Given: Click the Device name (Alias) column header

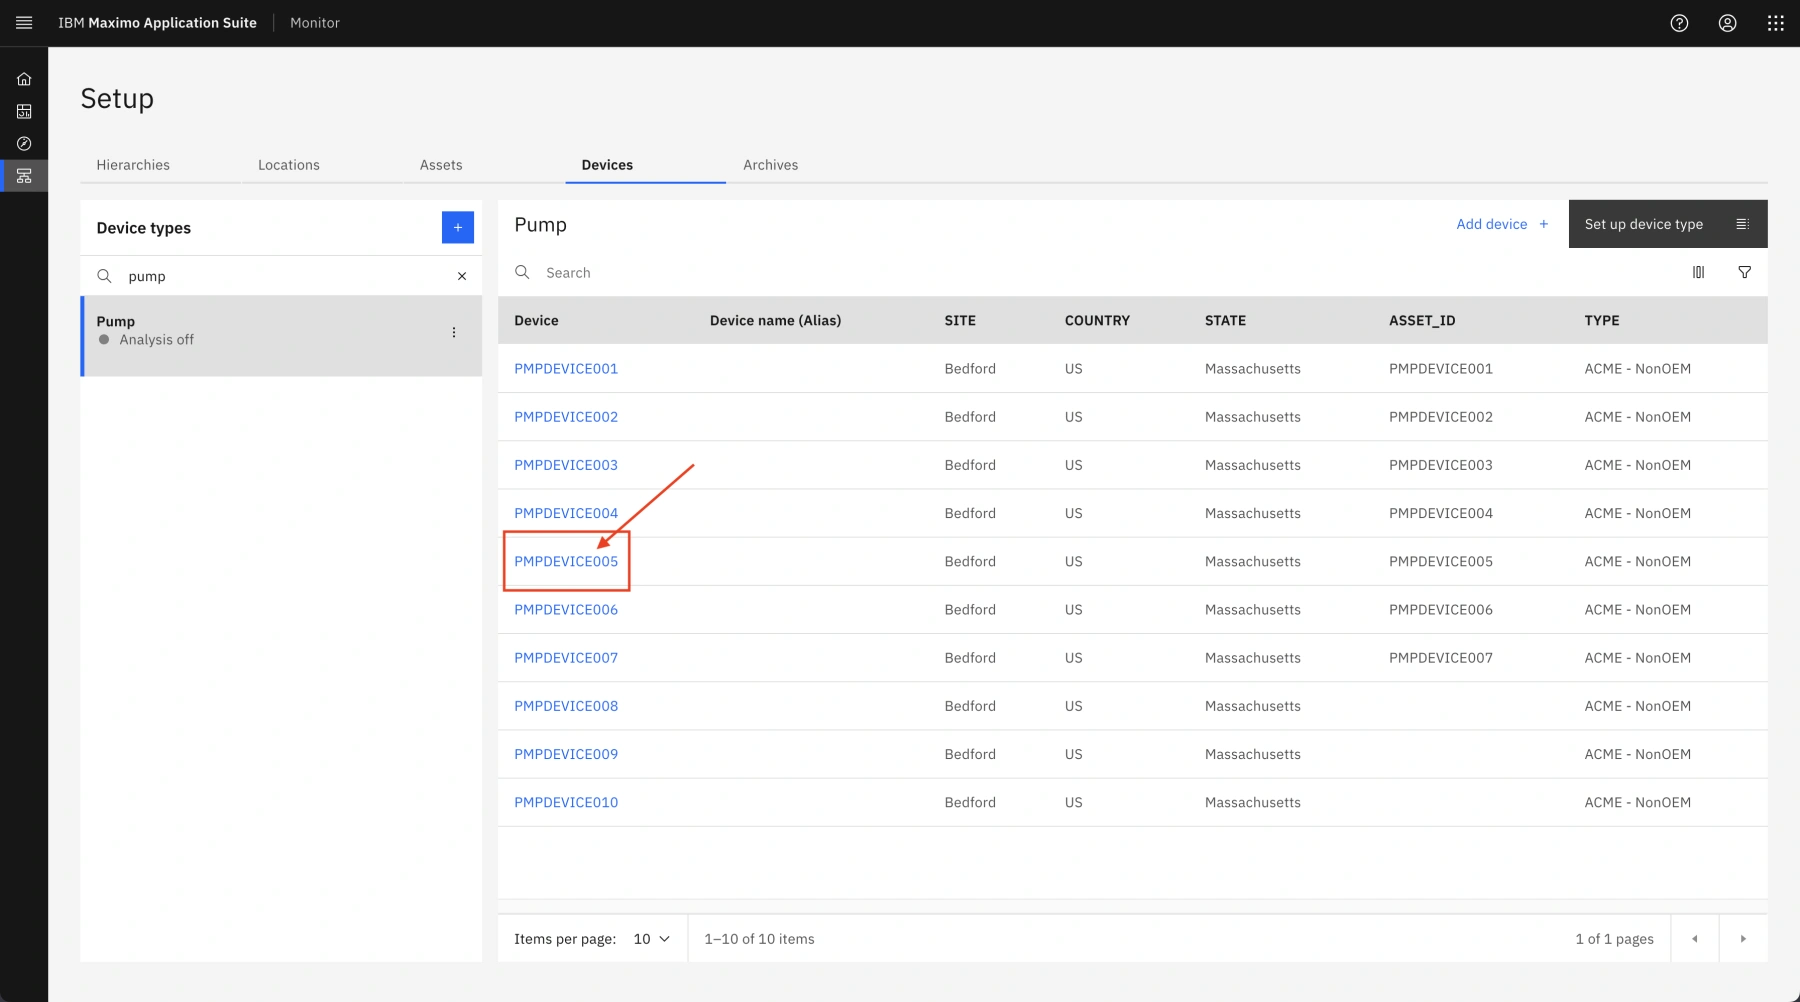Looking at the screenshot, I should point(775,321).
